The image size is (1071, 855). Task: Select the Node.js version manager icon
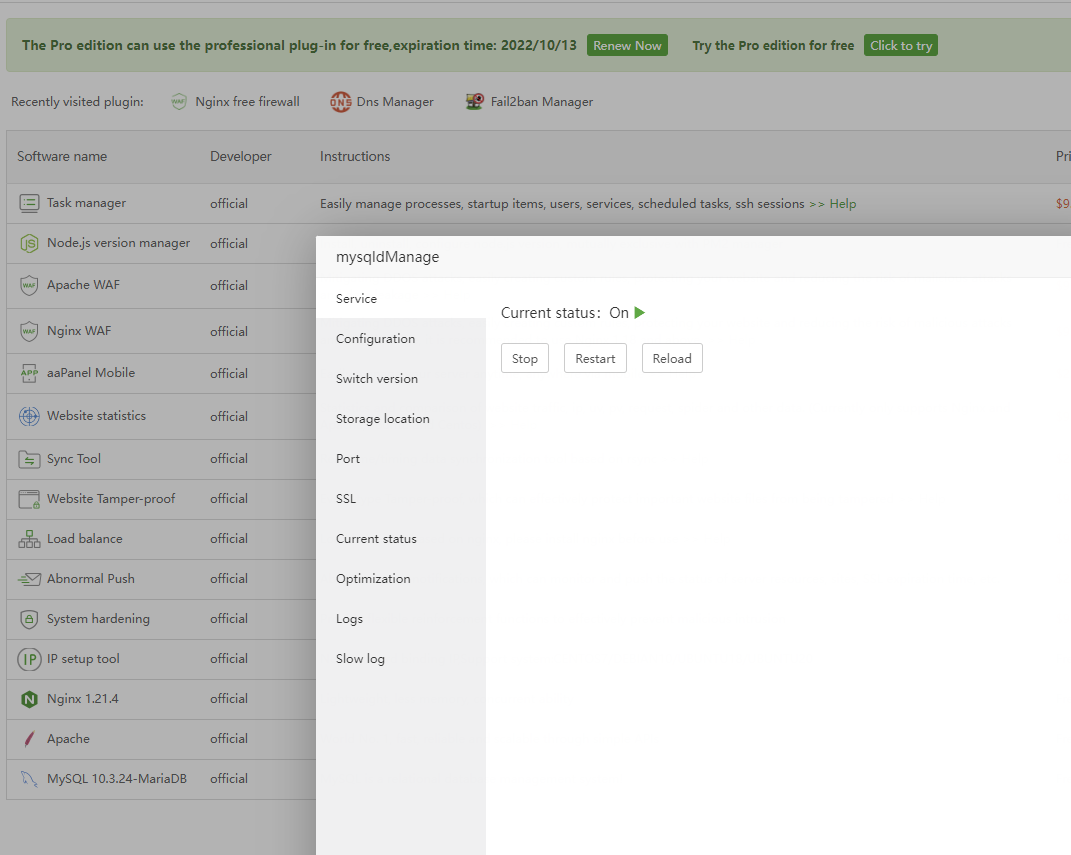(x=28, y=243)
